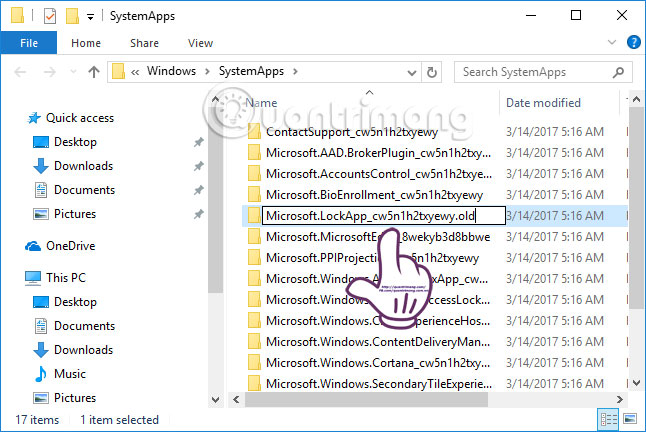This screenshot has height=432, width=646.
Task: Click the New folder icon in the title bar
Action: 72,16
